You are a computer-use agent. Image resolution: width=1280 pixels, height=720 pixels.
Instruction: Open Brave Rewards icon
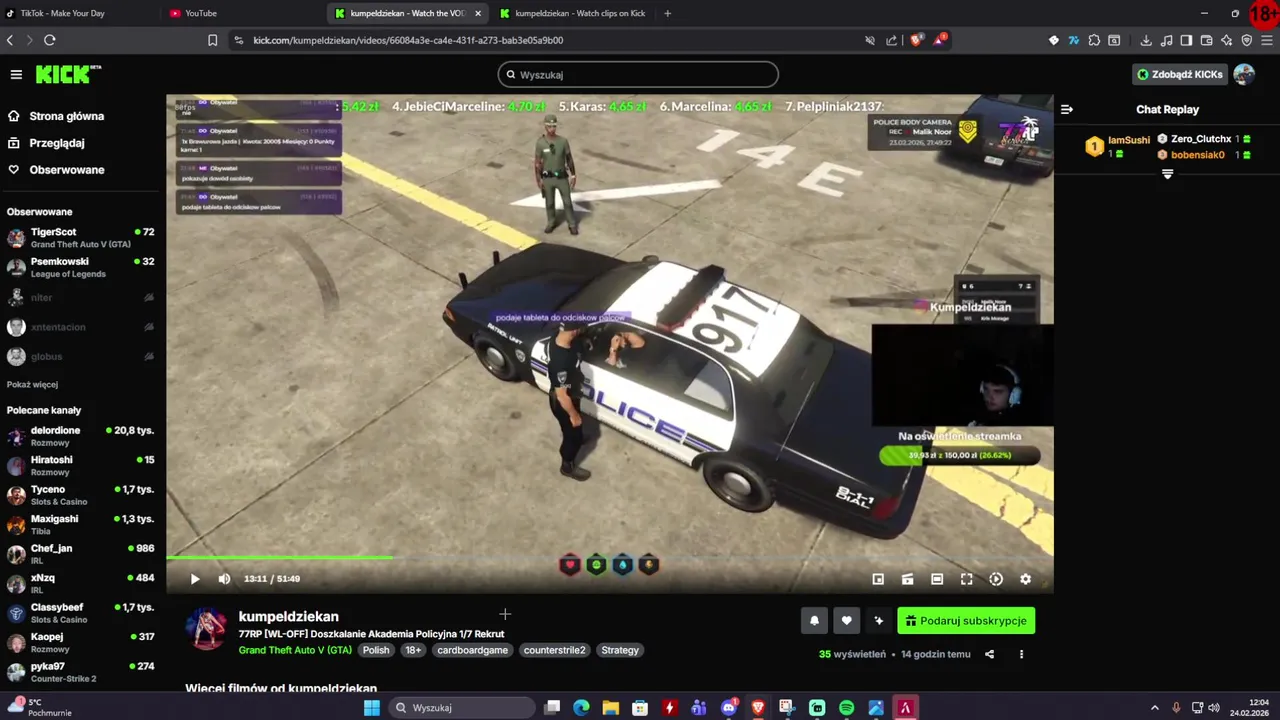(x=940, y=40)
